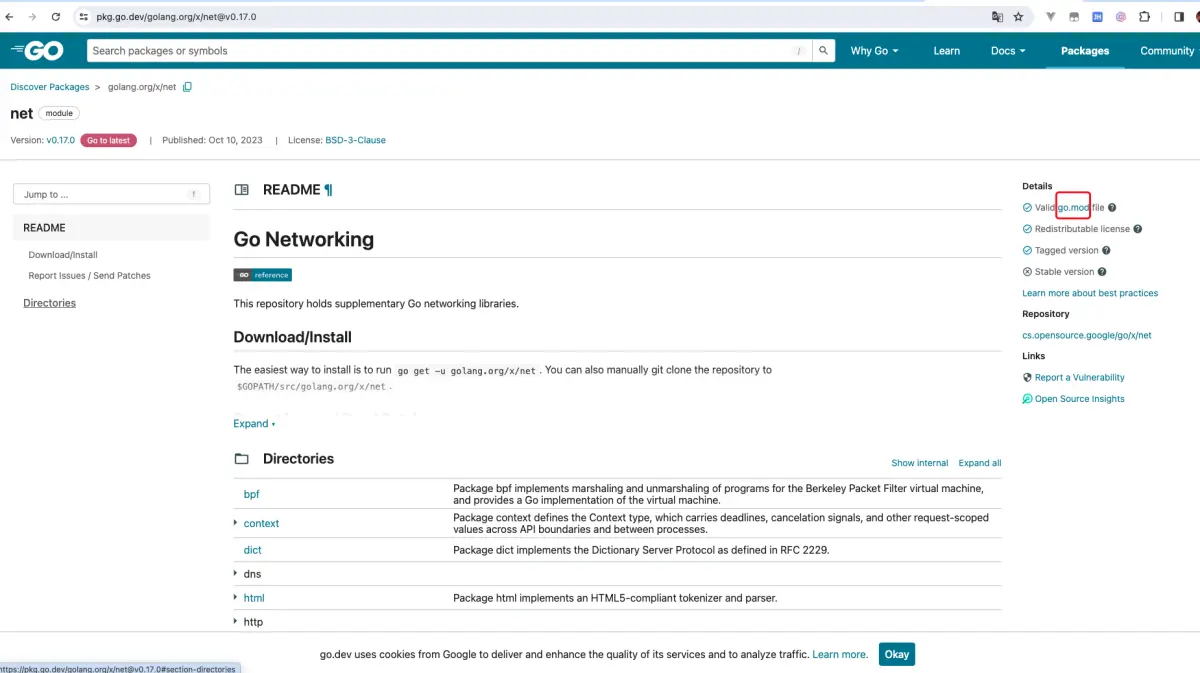1200x673 pixels.
Task: Open version v0.17.0 link
Action: point(61,141)
